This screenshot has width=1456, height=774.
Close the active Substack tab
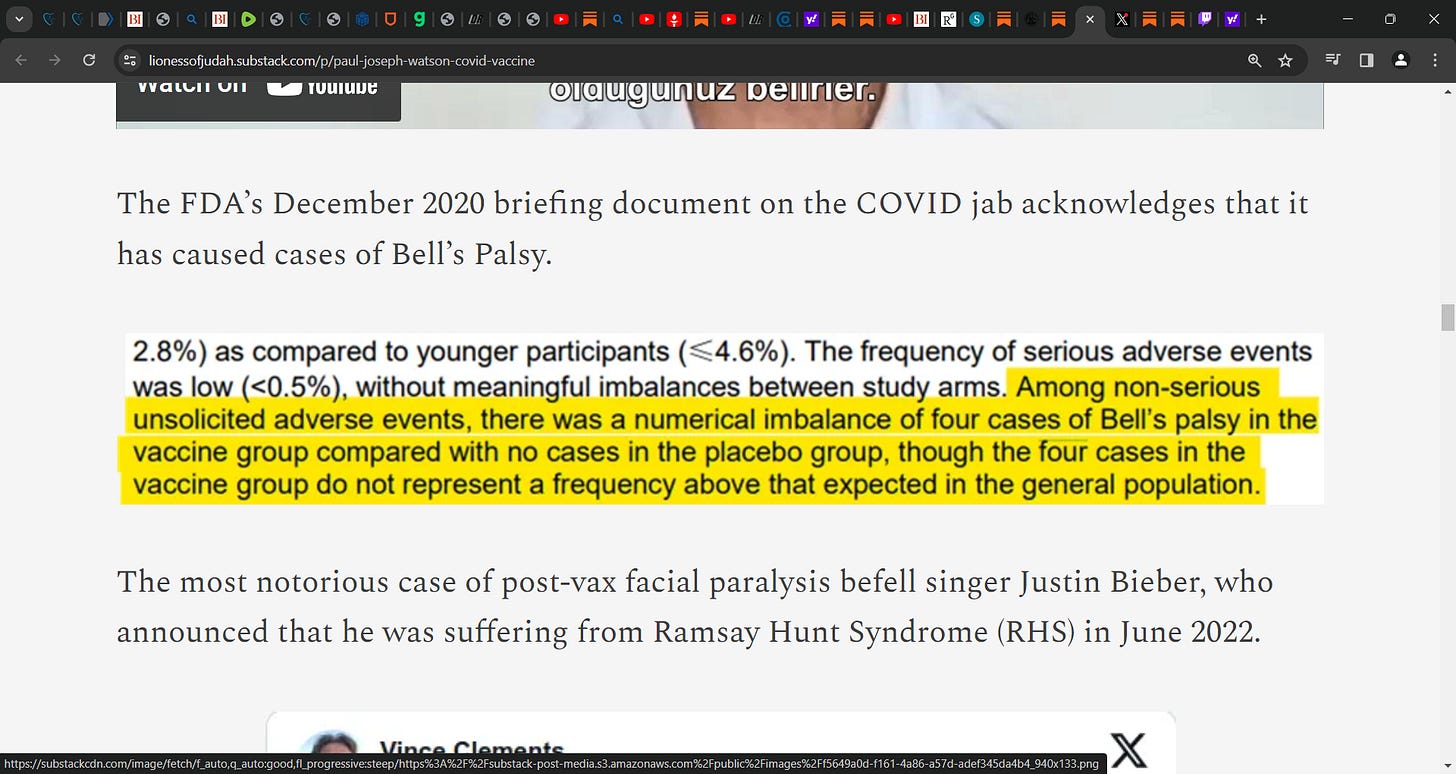click(1090, 19)
